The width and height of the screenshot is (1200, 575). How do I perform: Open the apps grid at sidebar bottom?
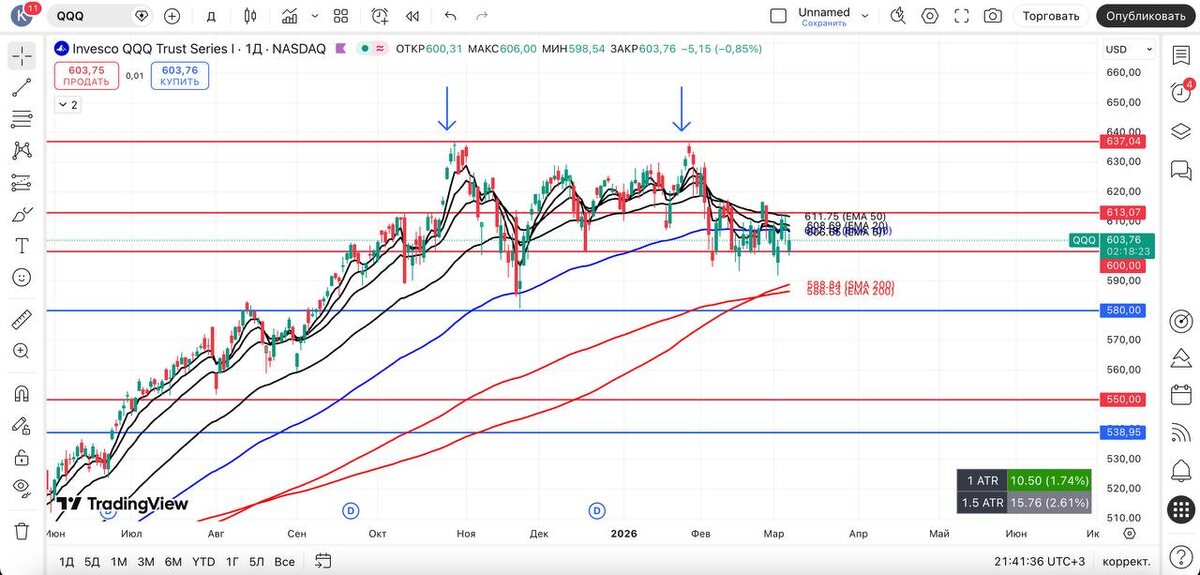coord(1180,510)
